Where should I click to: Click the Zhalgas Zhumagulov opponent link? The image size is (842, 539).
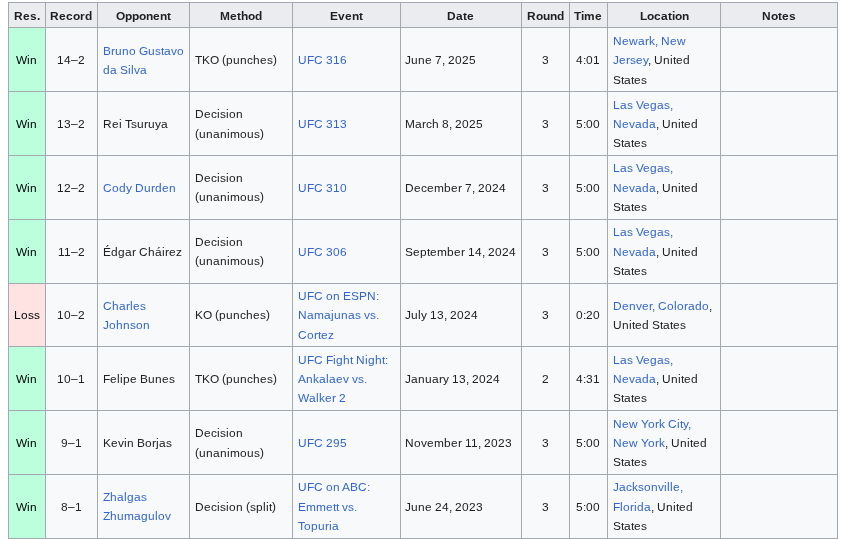(x=137, y=506)
